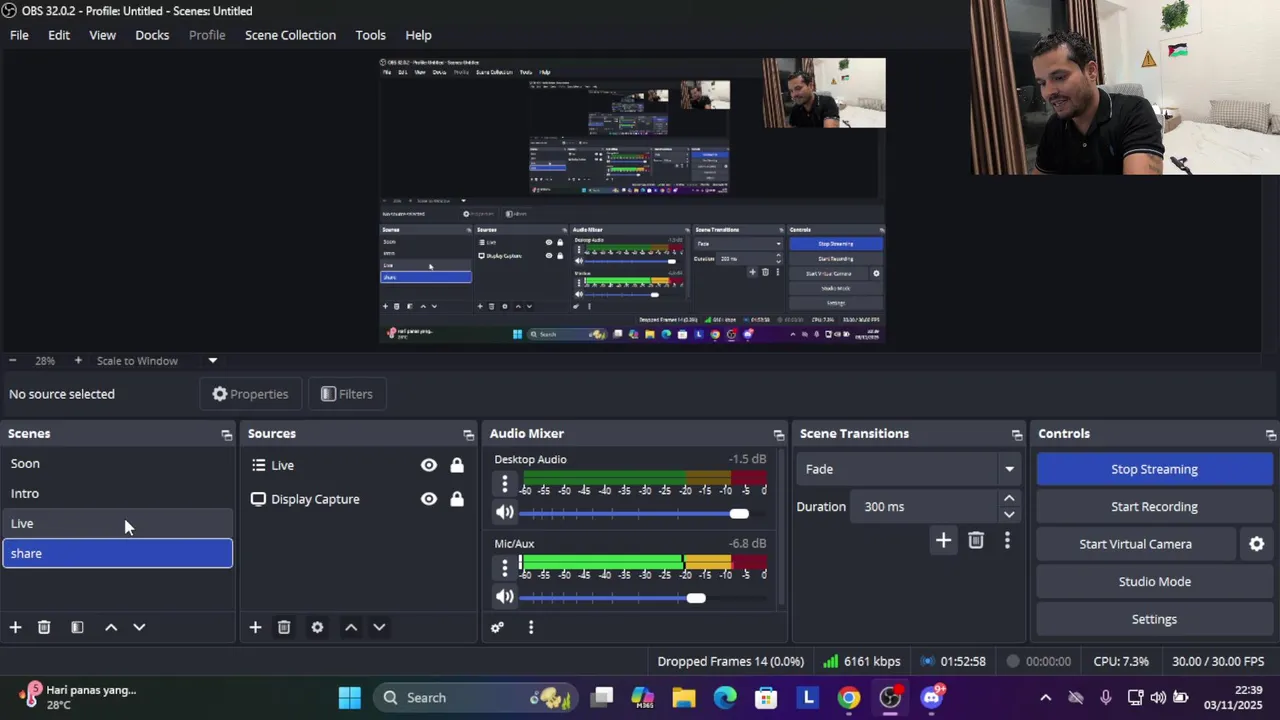Click Stop Streaming button
The width and height of the screenshot is (1280, 720).
[x=1154, y=469]
